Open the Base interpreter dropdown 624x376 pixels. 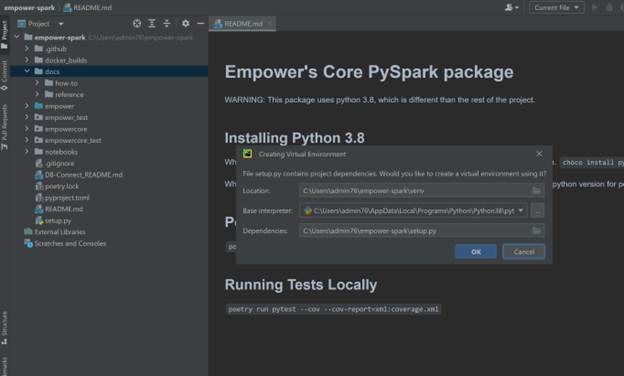tap(521, 210)
